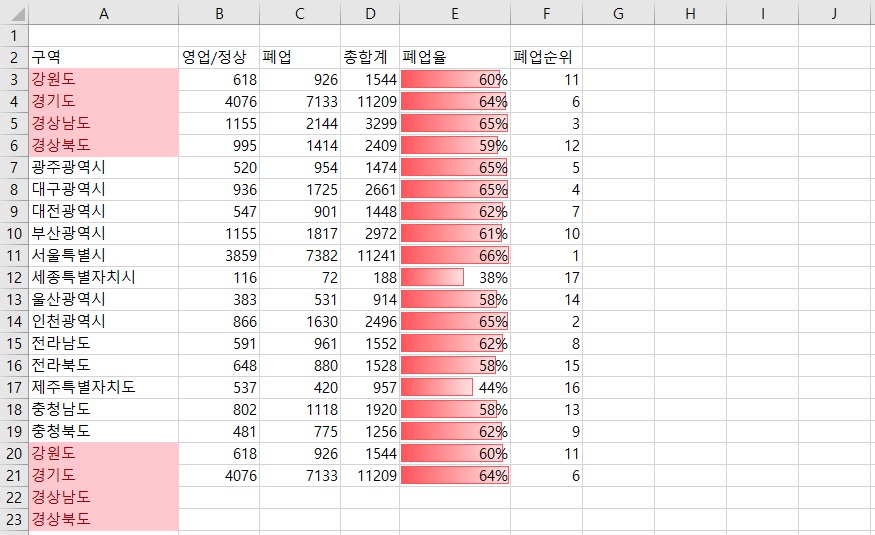Select cell 세종특별자치시
The height and width of the screenshot is (535, 875).
pos(103,277)
